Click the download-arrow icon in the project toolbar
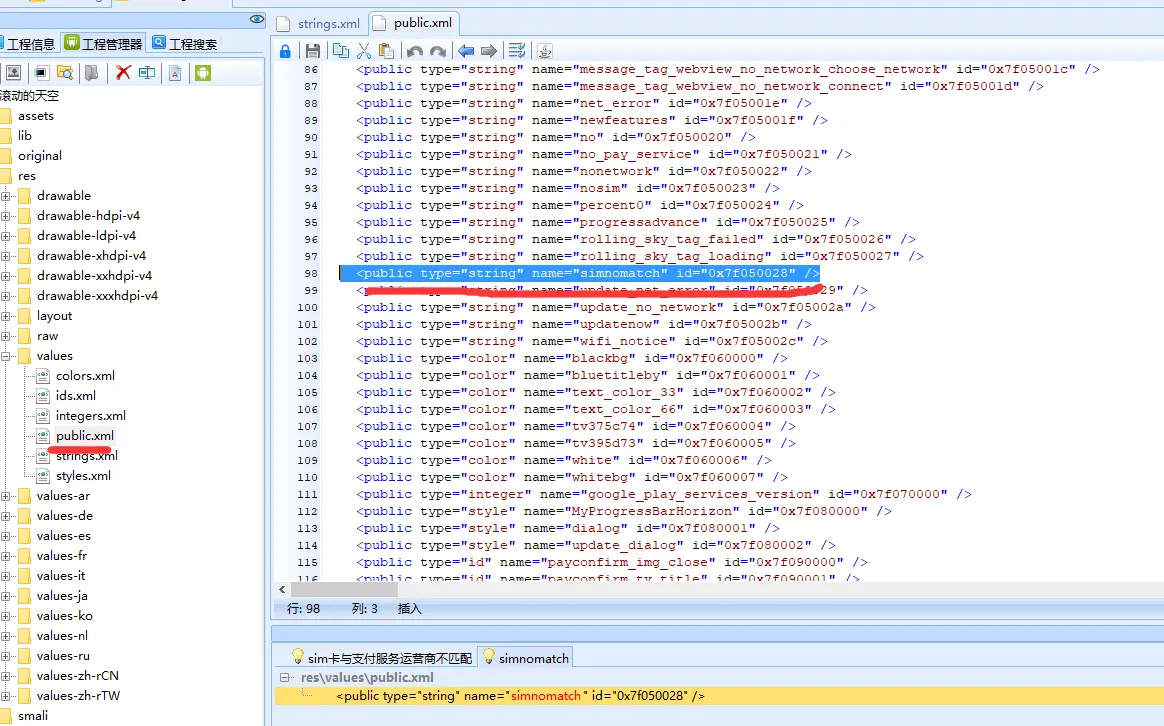The height and width of the screenshot is (726, 1164). 13,72
